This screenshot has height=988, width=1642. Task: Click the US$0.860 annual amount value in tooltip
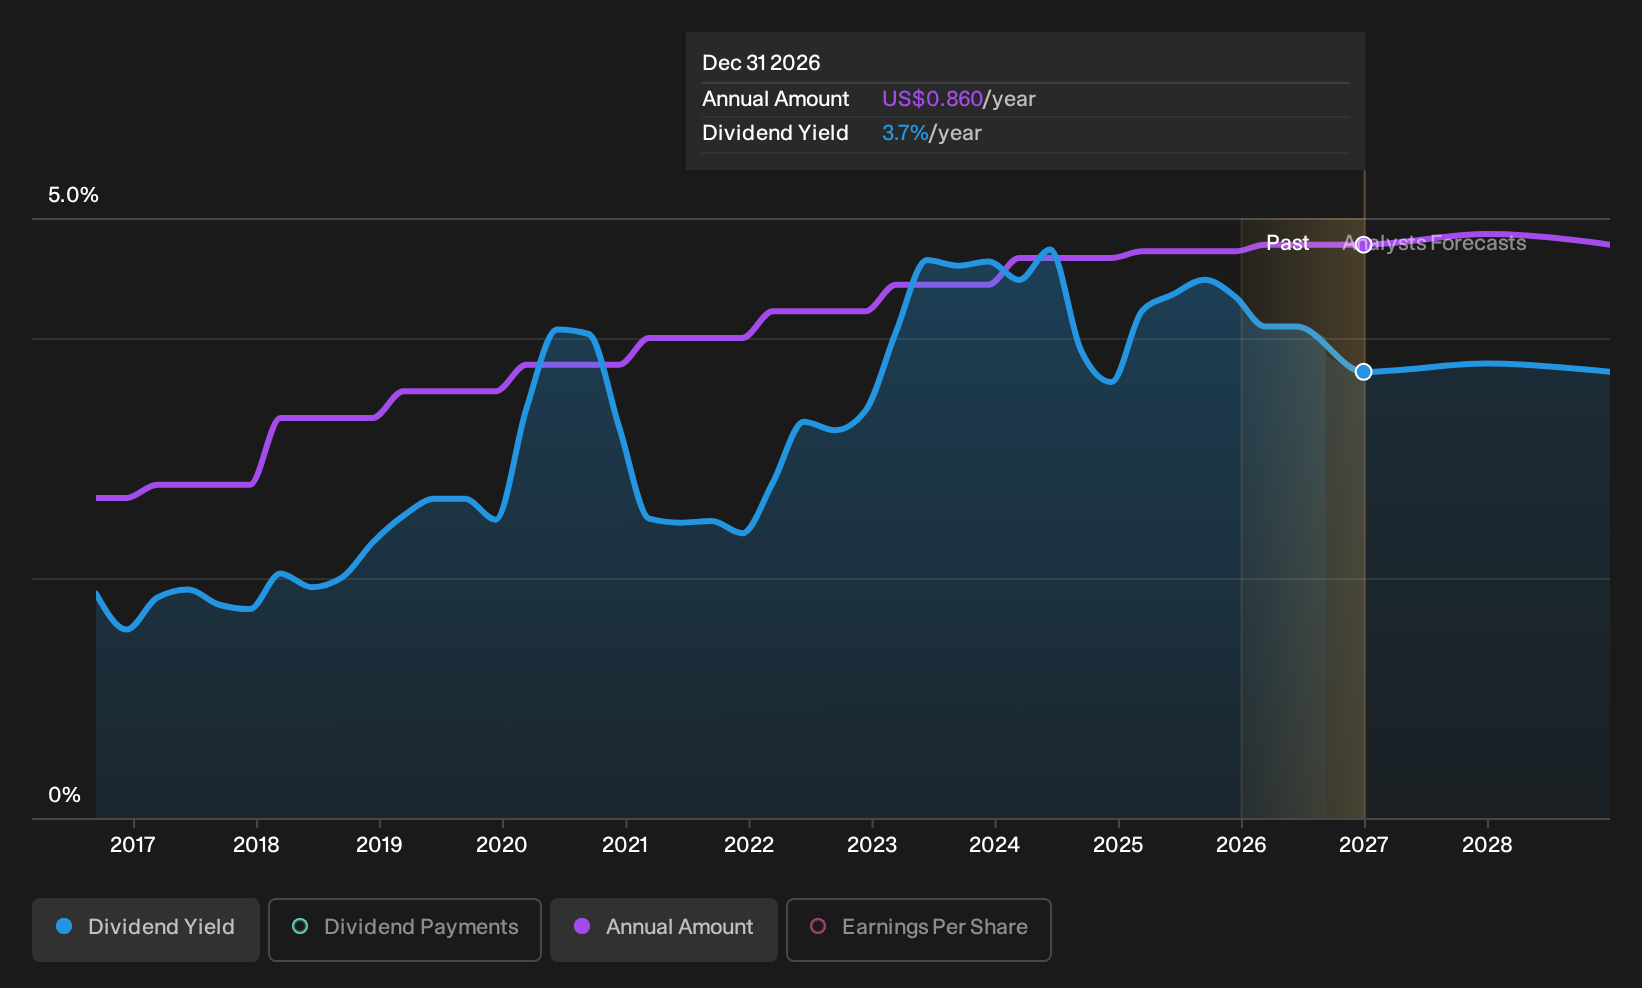coord(932,99)
